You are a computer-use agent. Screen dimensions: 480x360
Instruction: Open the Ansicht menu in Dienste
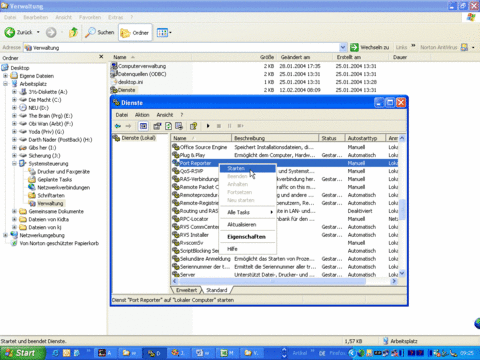165,115
